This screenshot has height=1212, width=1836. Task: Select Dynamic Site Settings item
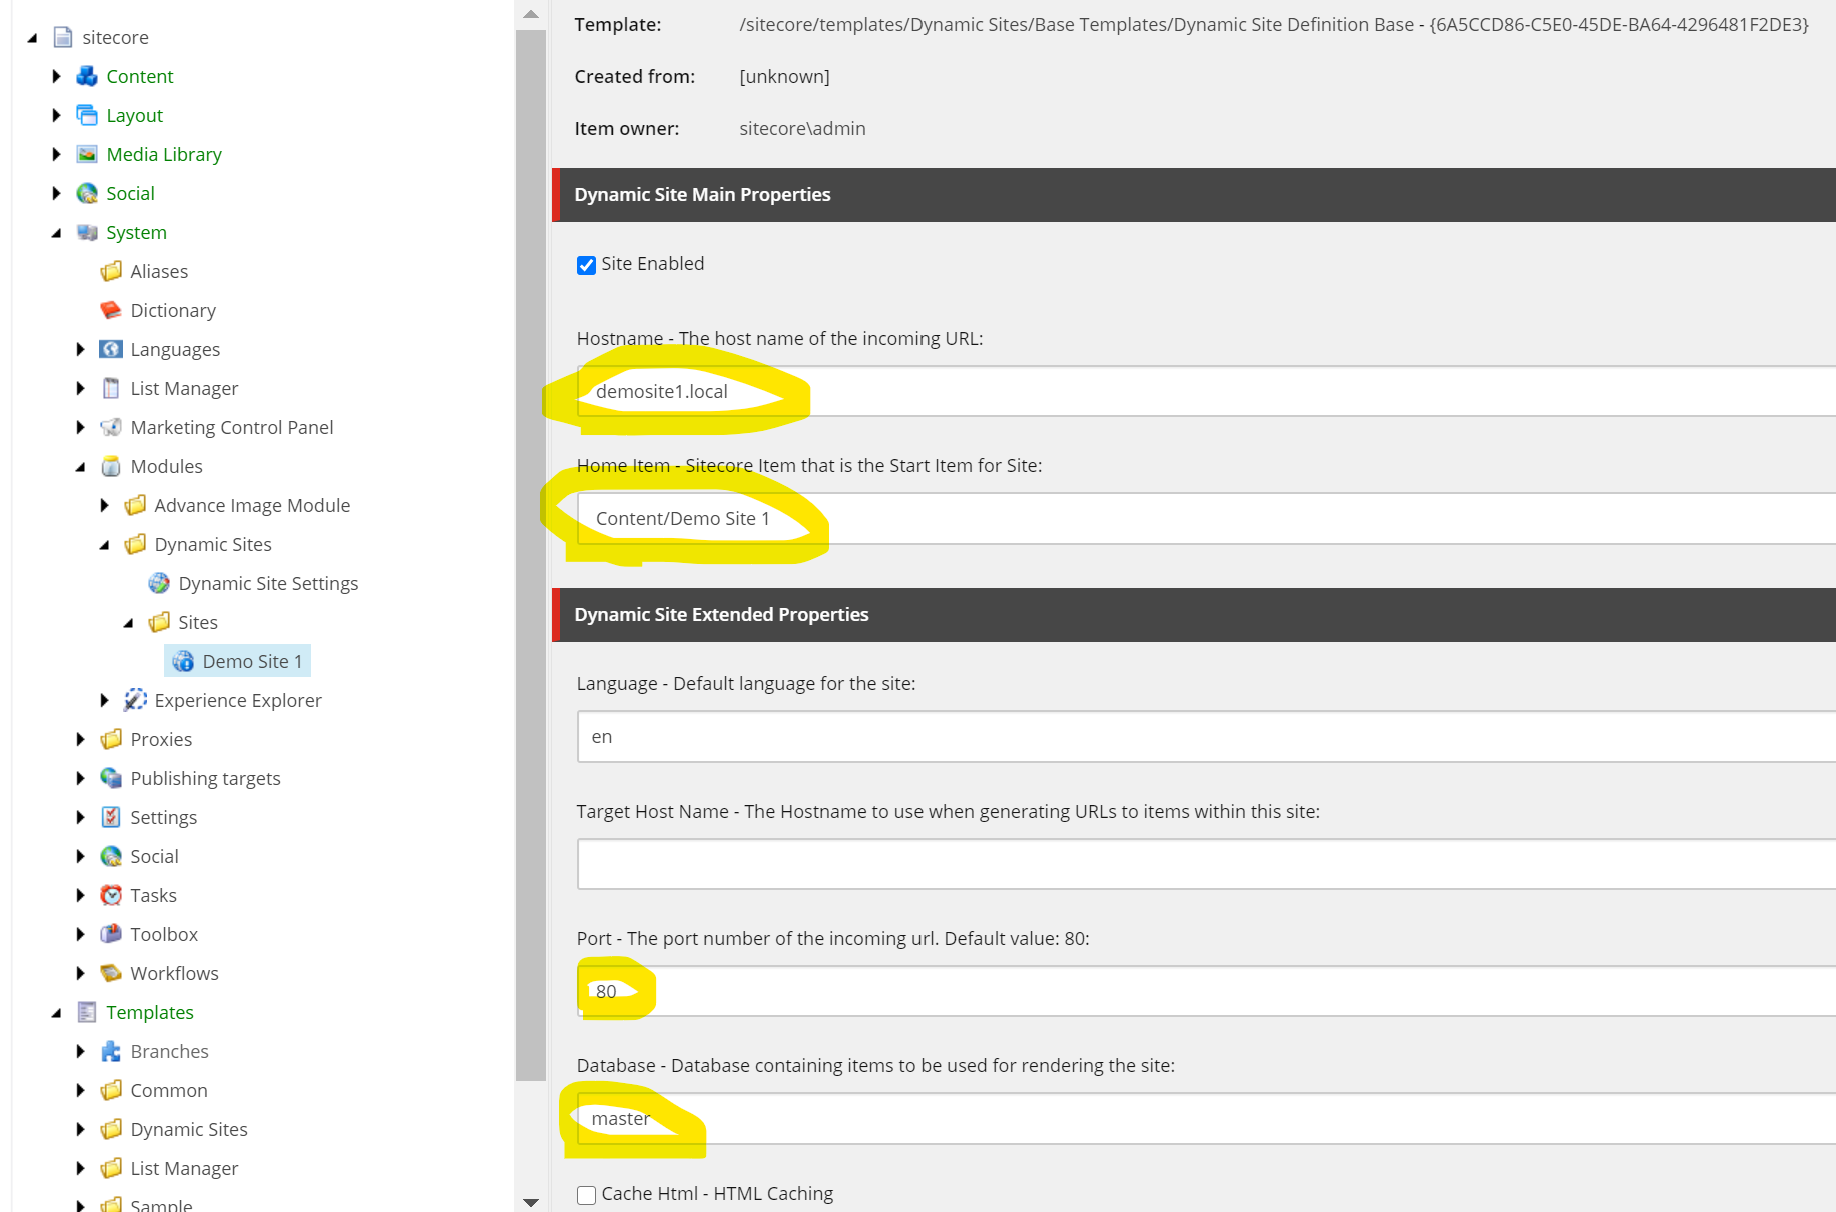(x=268, y=583)
